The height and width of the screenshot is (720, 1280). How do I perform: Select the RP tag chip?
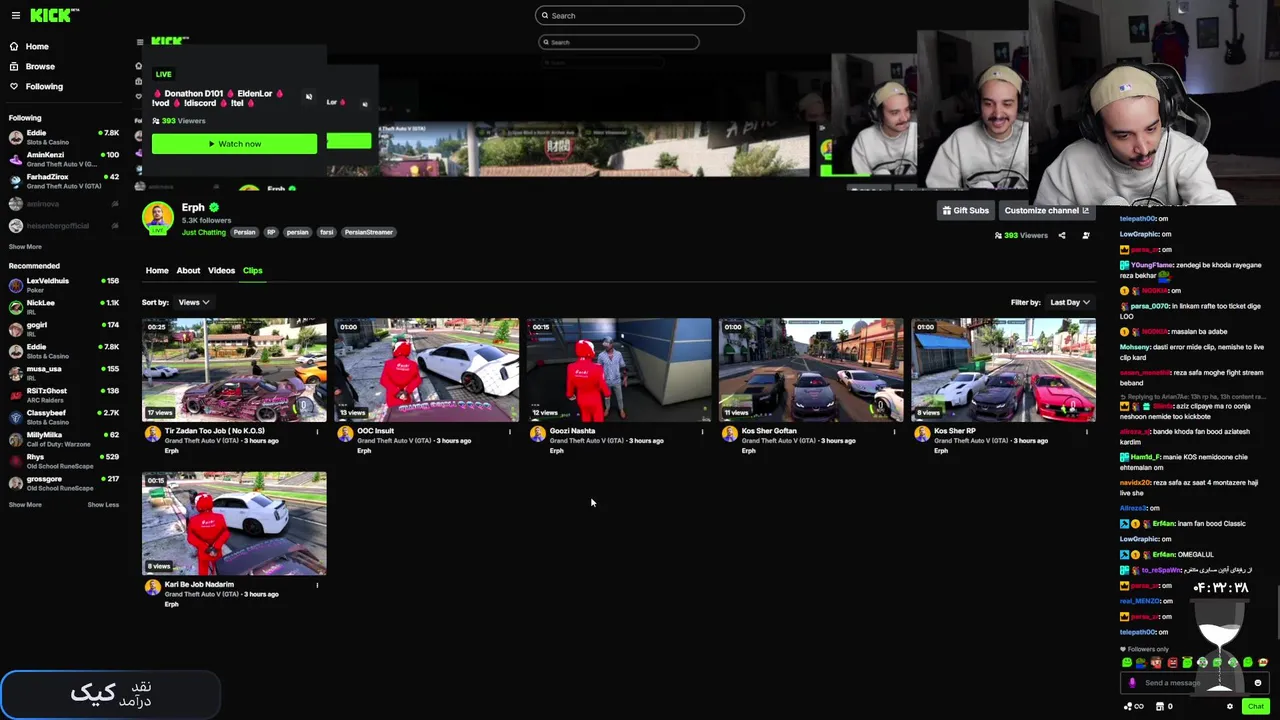click(270, 232)
